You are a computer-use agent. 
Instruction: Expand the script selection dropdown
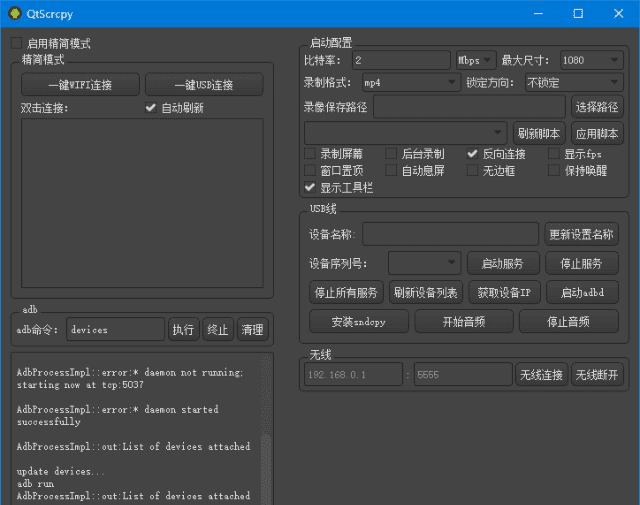(405, 133)
